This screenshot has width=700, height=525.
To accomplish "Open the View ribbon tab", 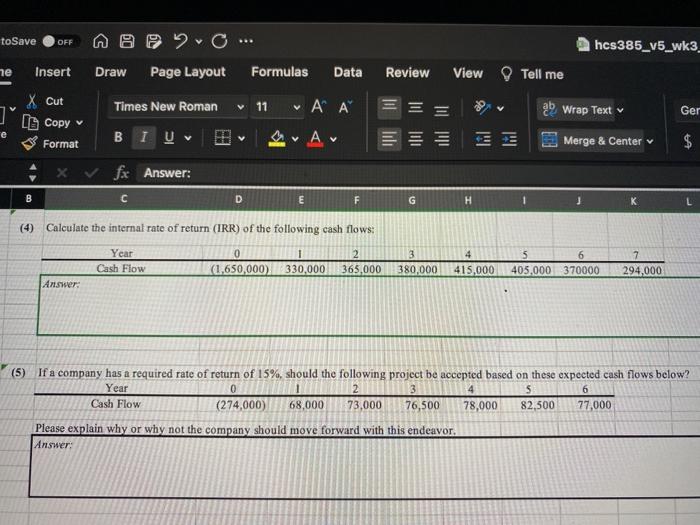I will [468, 73].
